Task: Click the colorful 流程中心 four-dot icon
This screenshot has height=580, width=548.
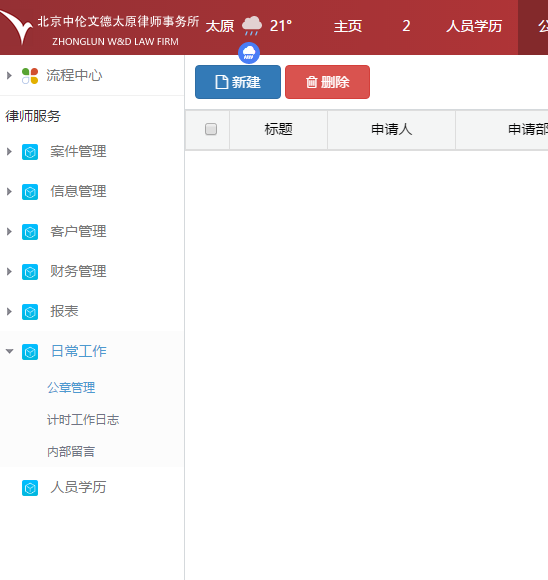Action: pyautogui.click(x=30, y=76)
